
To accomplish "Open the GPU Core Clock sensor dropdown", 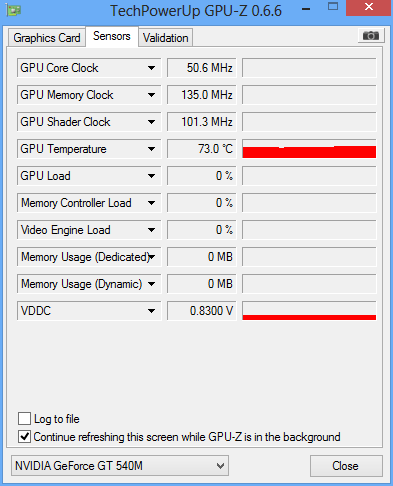I will coord(151,68).
